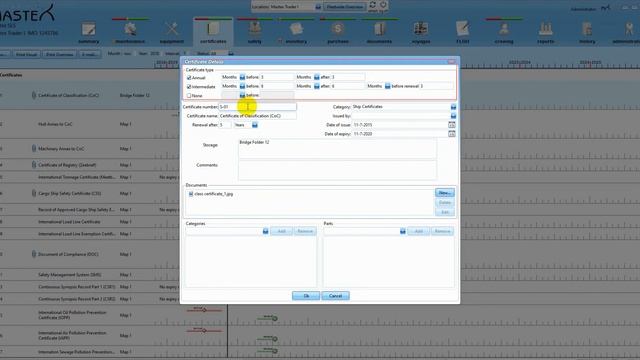Open calendar for Date of expiry

click(x=452, y=134)
